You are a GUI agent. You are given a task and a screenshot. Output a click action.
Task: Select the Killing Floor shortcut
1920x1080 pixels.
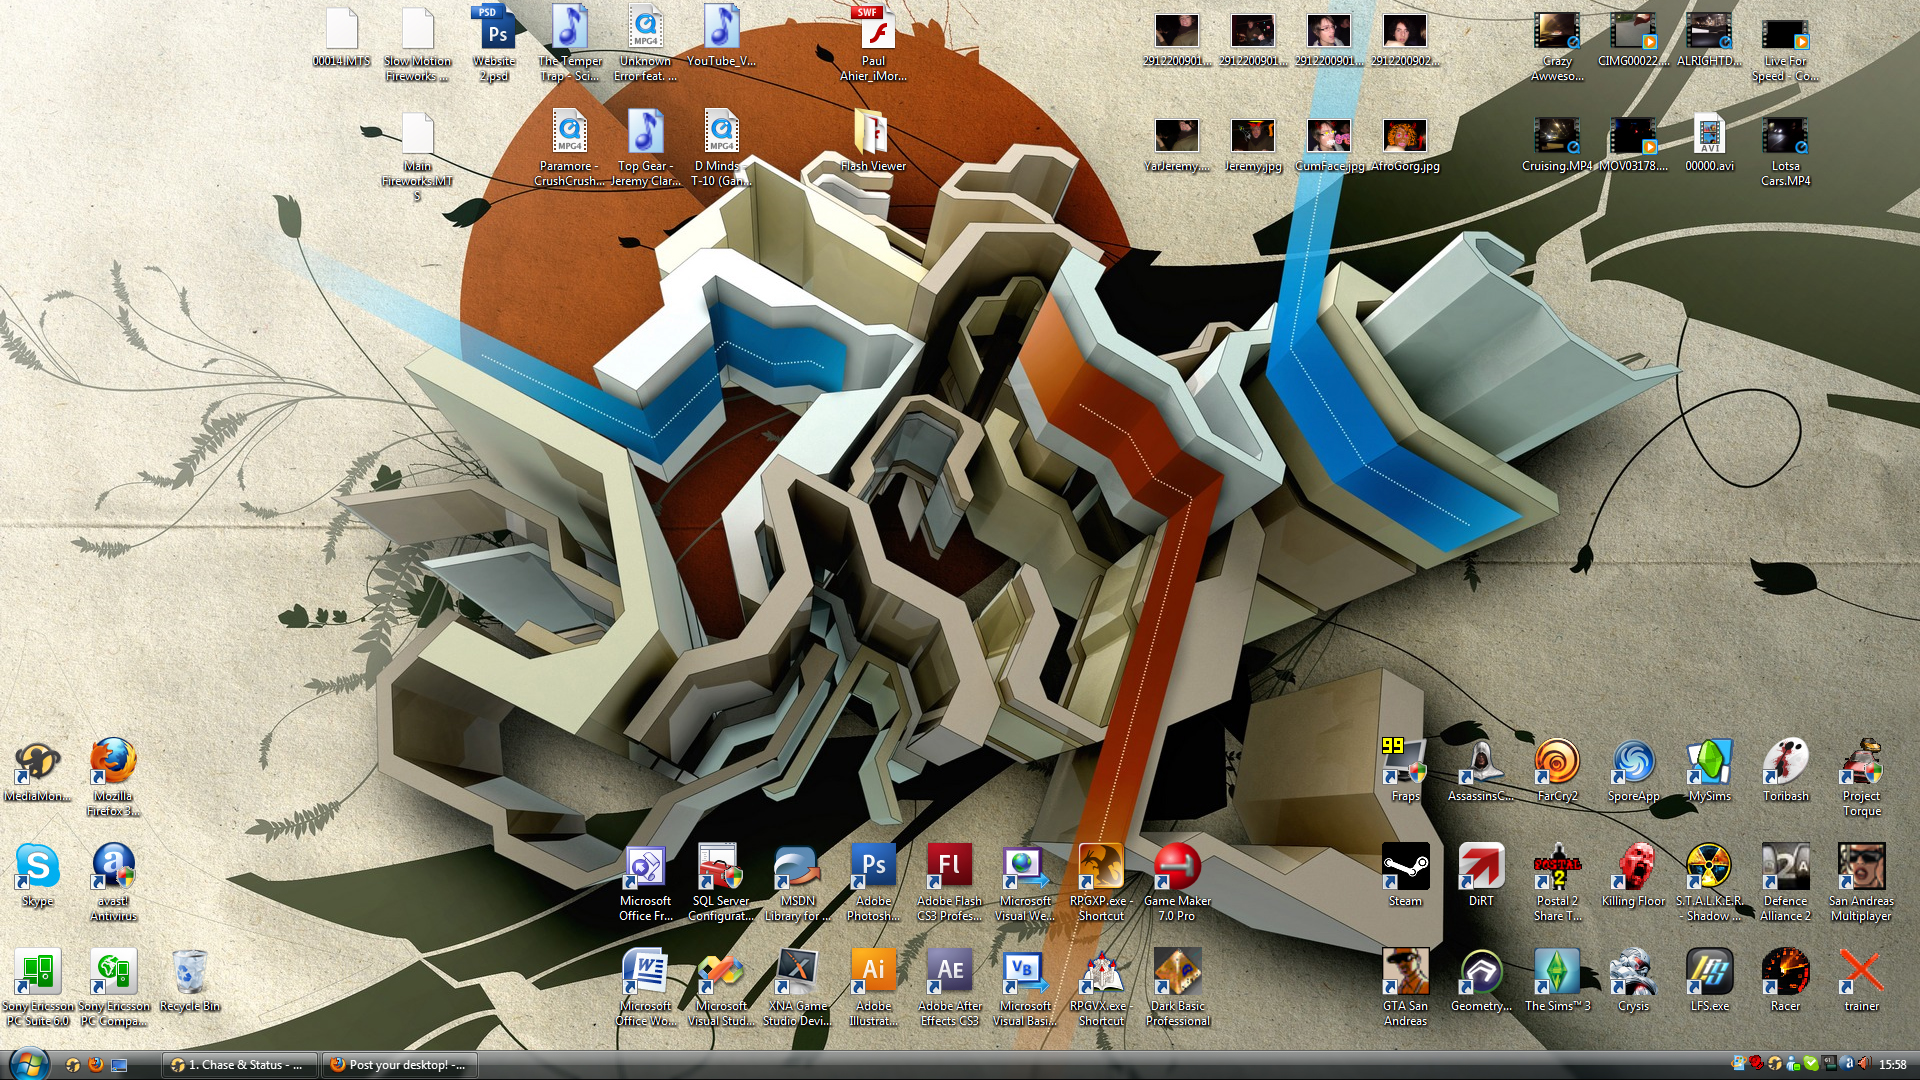(x=1633, y=868)
